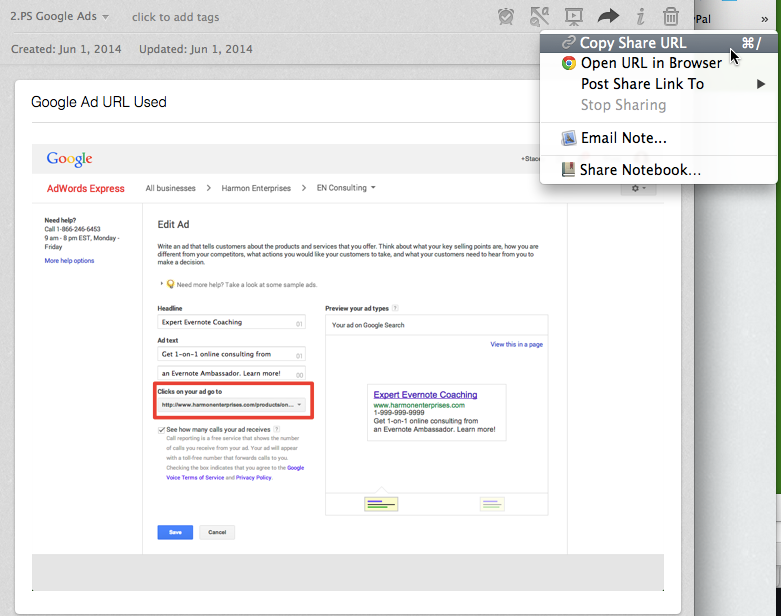
Task: Open the 'Clicks on your ad go to' URL dropdown
Action: pos(231,404)
